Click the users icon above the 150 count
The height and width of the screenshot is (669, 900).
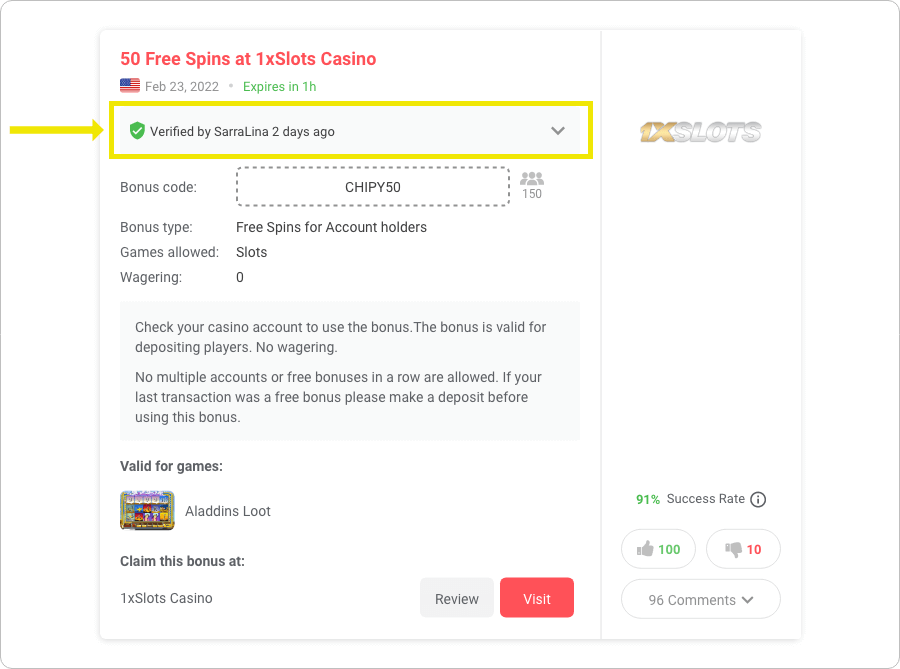531,180
